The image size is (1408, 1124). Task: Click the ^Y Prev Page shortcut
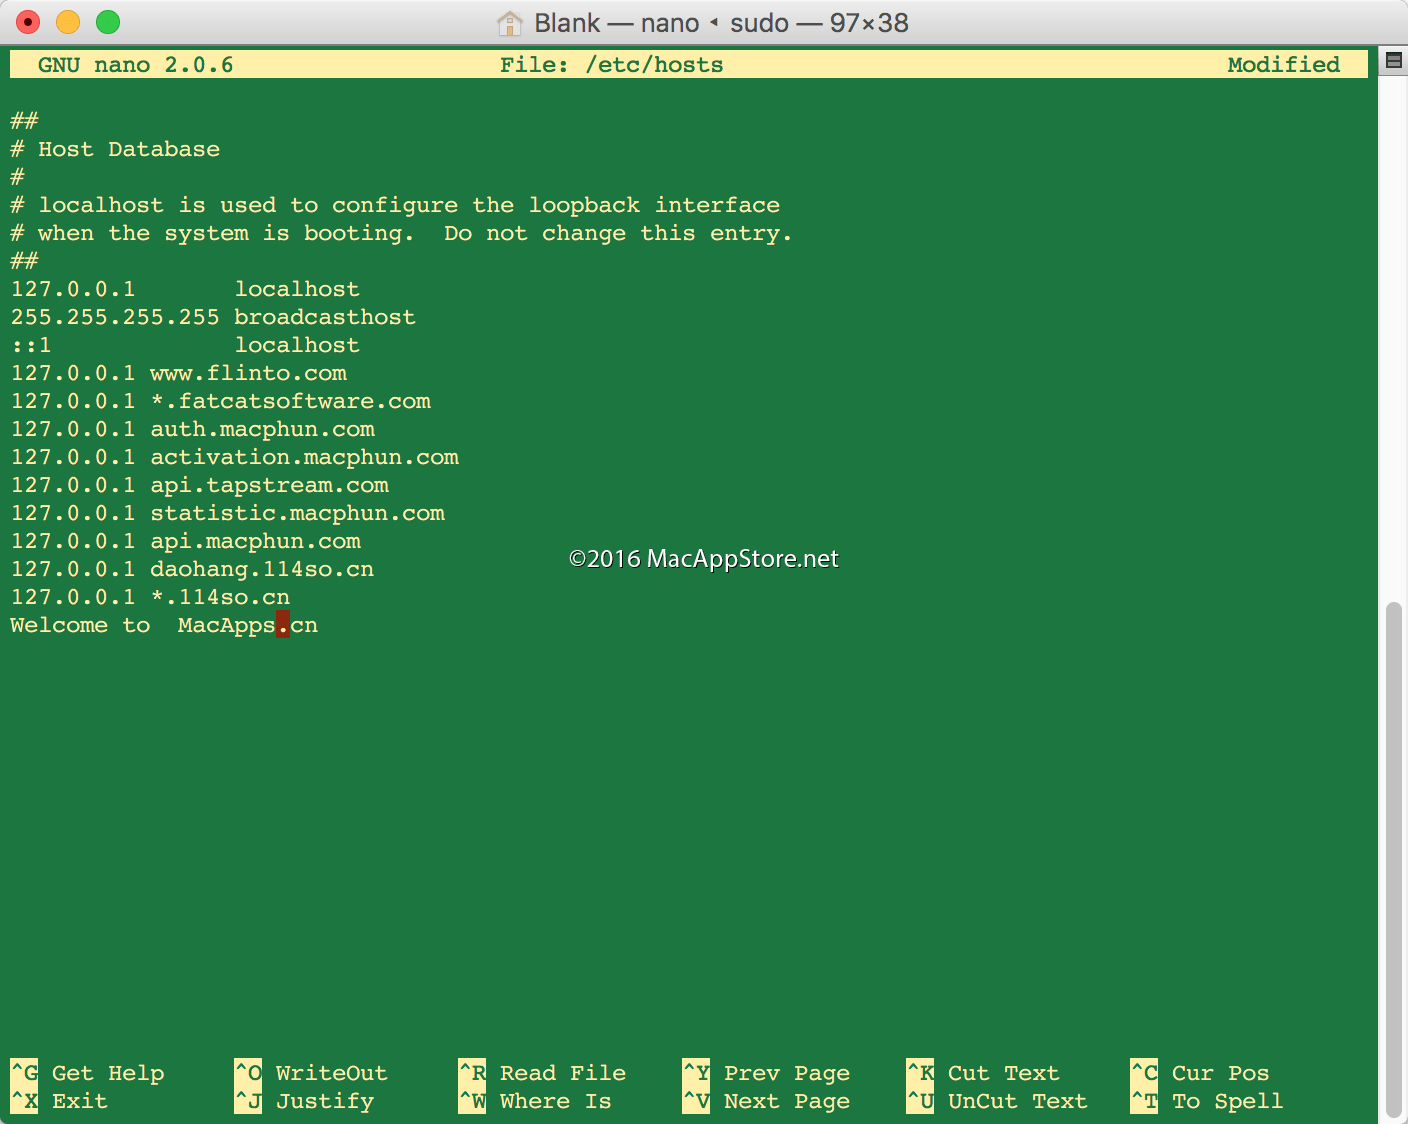click(766, 1073)
